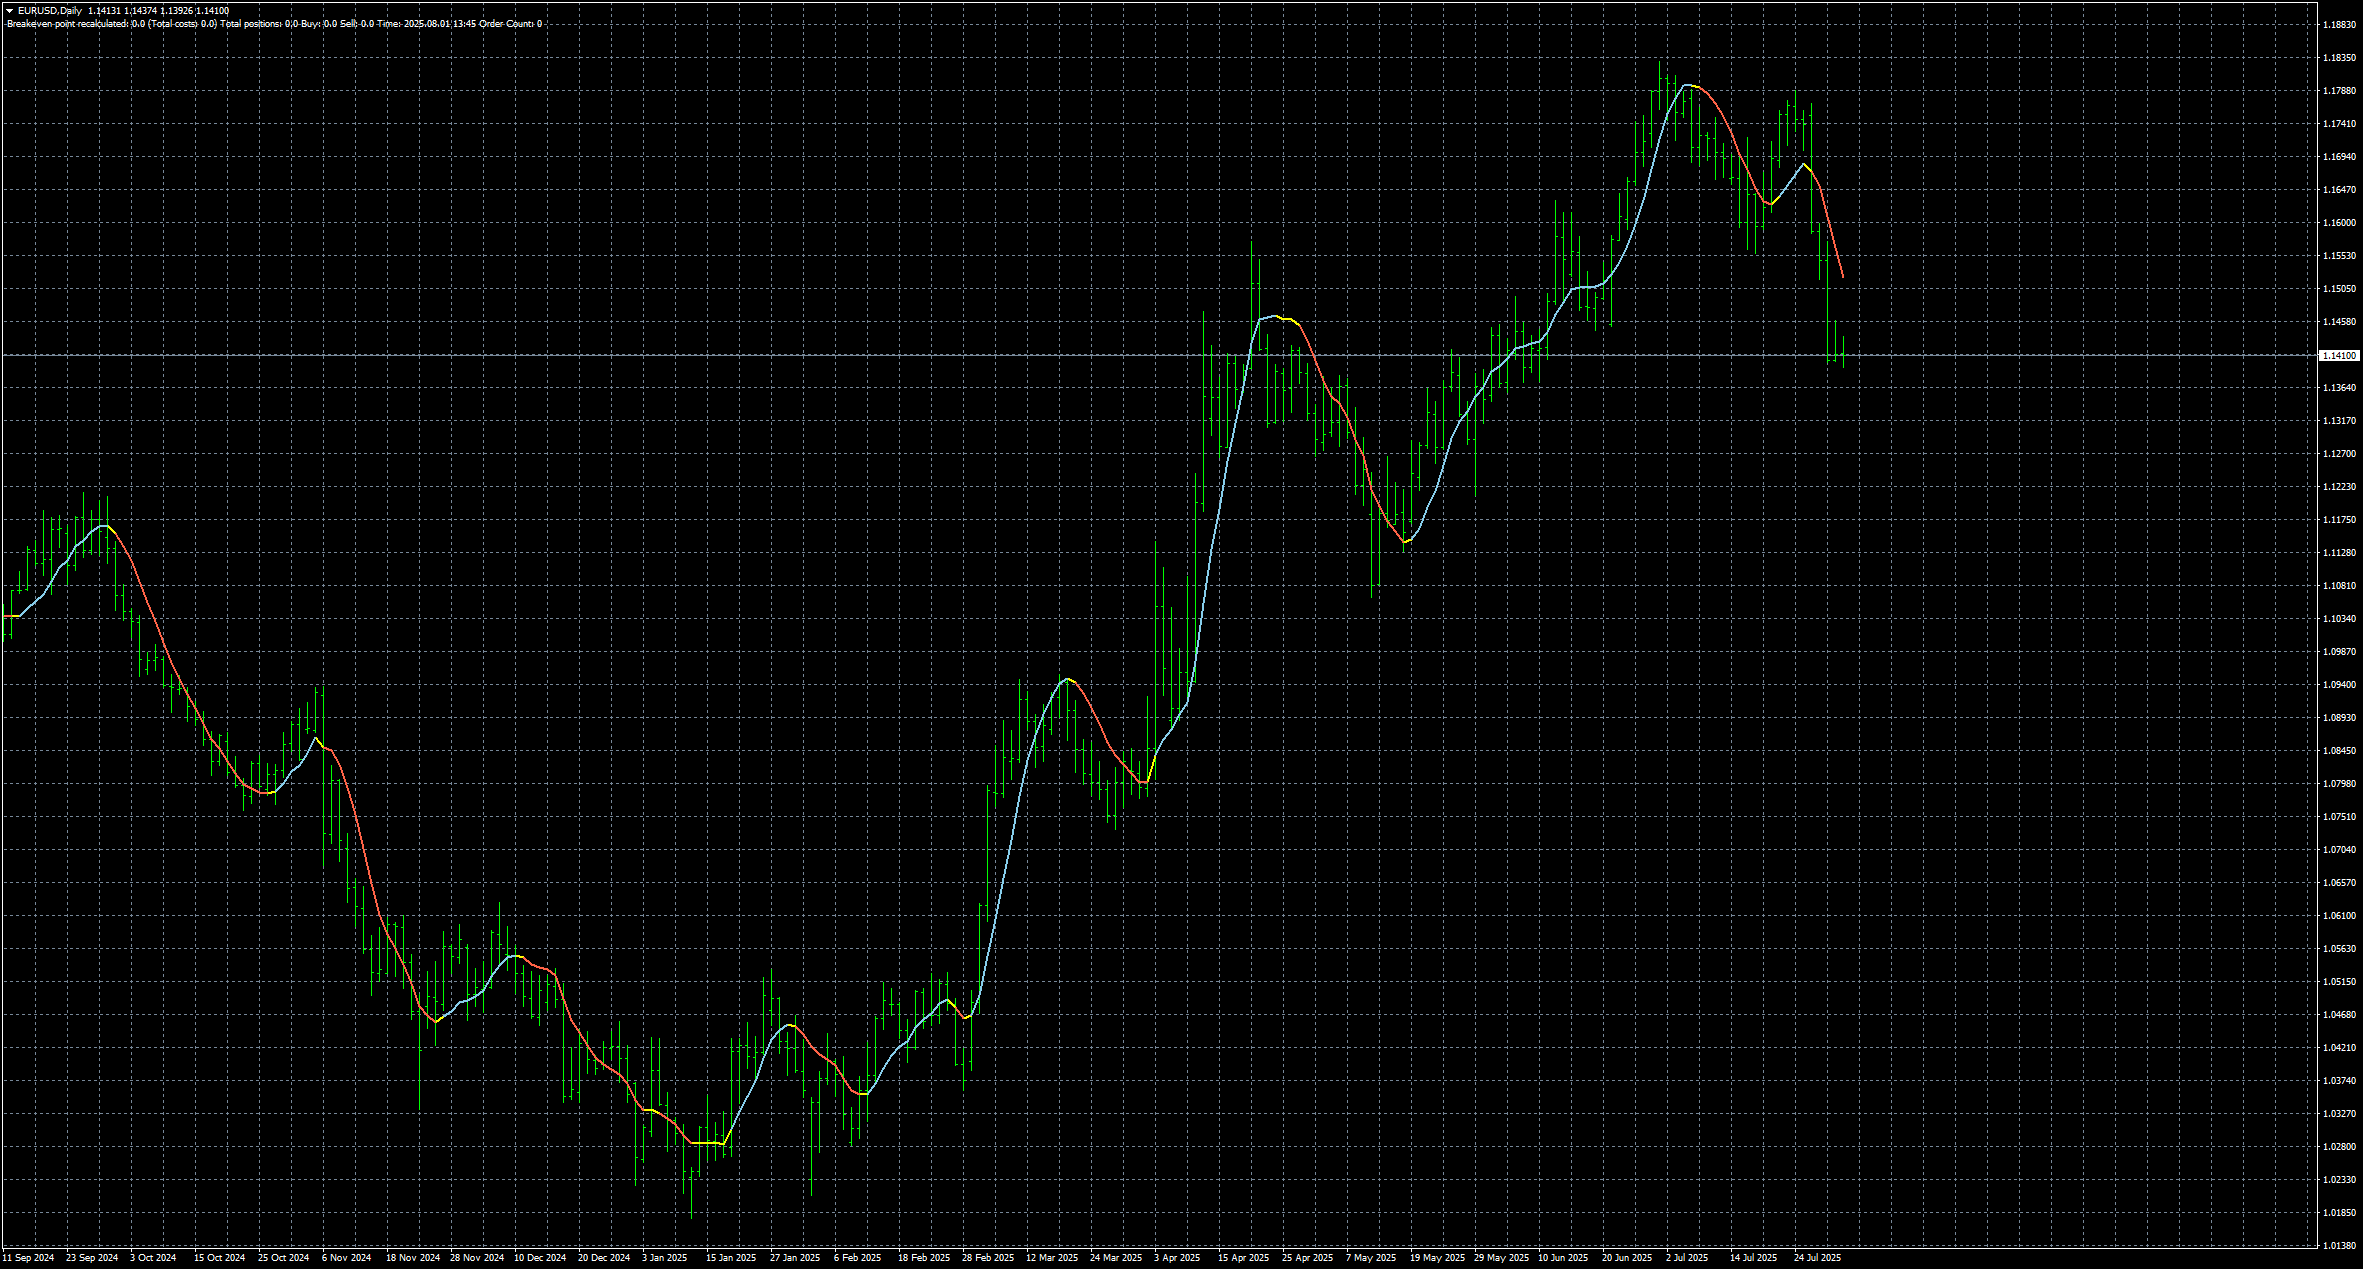2363x1269 pixels.
Task: Click the 1.07040 price axis label
Action: pos(2339,850)
